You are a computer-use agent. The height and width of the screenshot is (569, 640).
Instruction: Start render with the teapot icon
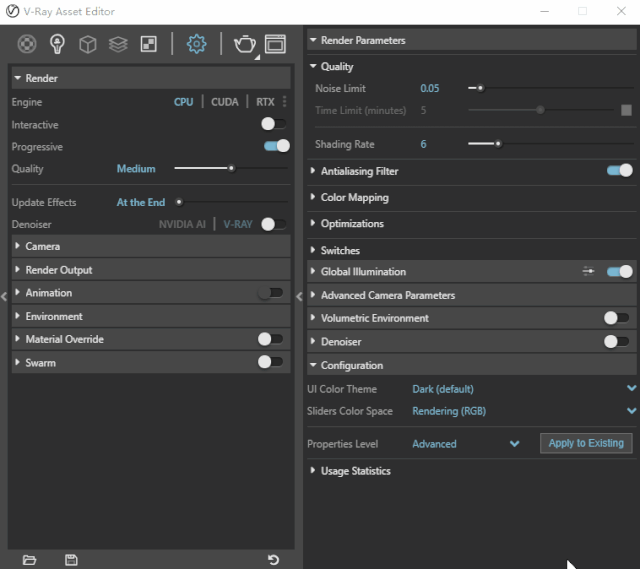click(245, 44)
